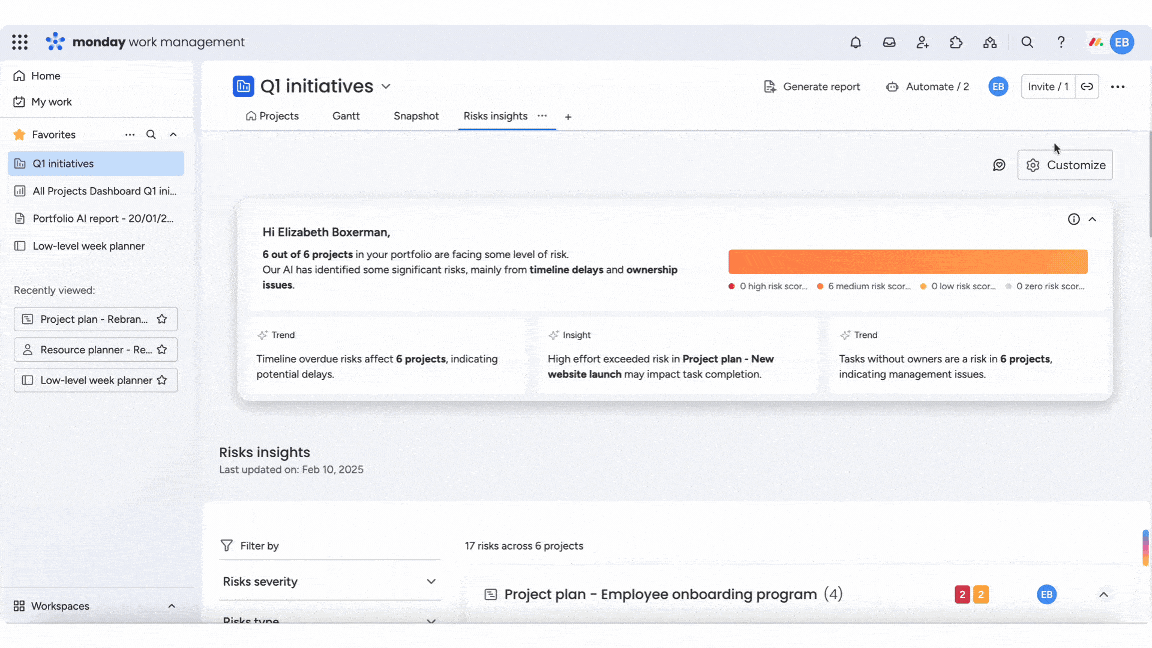Screen dimensions: 1152x648
Task: Click the Invite / 1 button
Action: pyautogui.click(x=1048, y=87)
